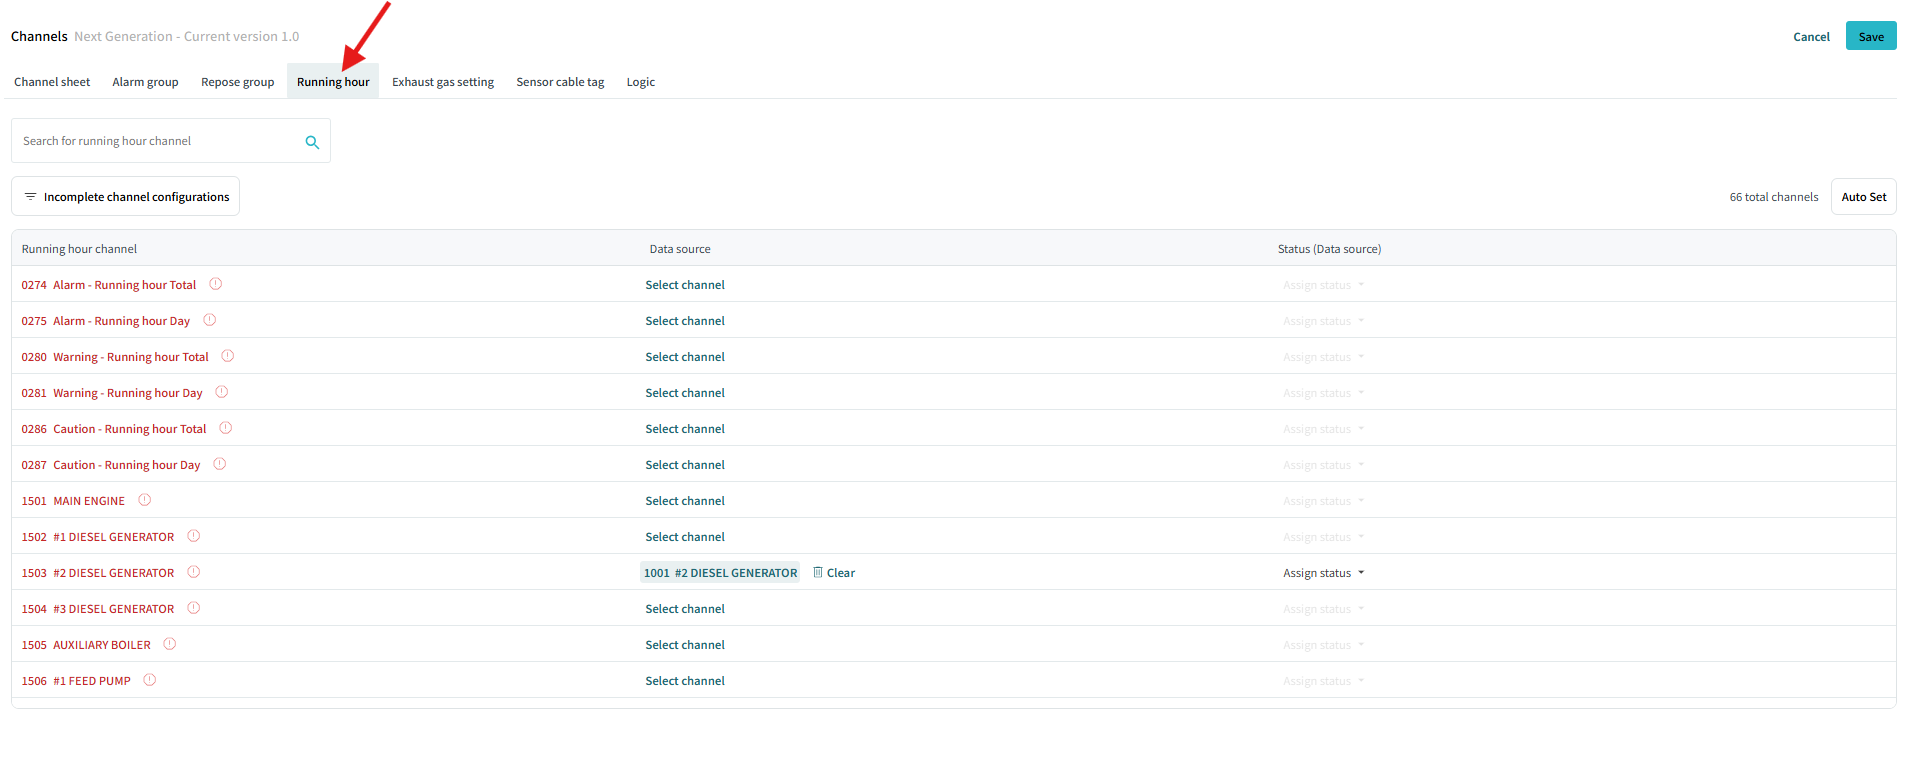Open Assign status dropdown for 1503 row
Image resolution: width=1907 pixels, height=772 pixels.
point(1323,573)
